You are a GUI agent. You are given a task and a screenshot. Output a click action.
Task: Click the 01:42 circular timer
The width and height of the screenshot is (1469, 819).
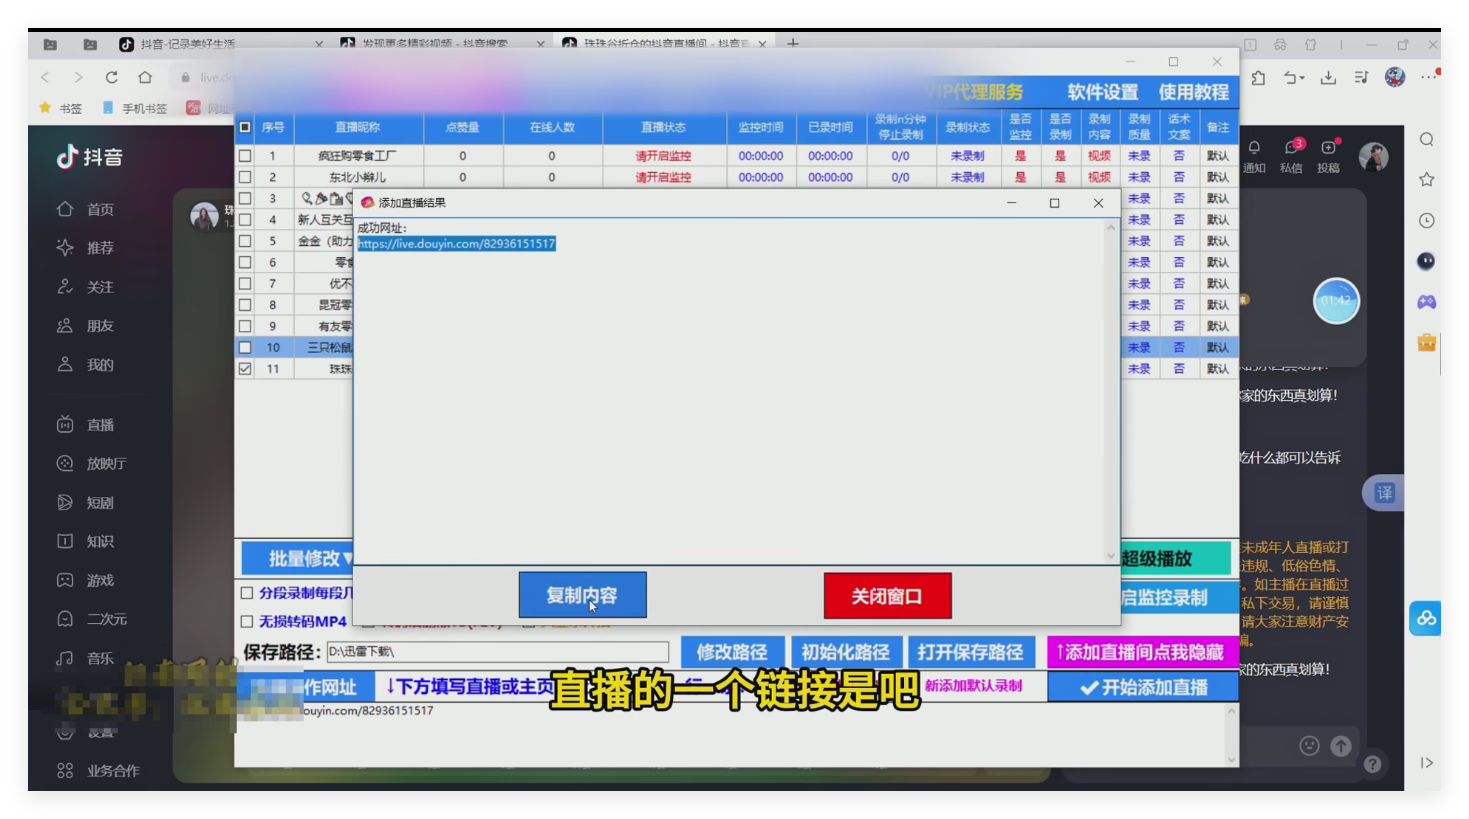(1336, 300)
